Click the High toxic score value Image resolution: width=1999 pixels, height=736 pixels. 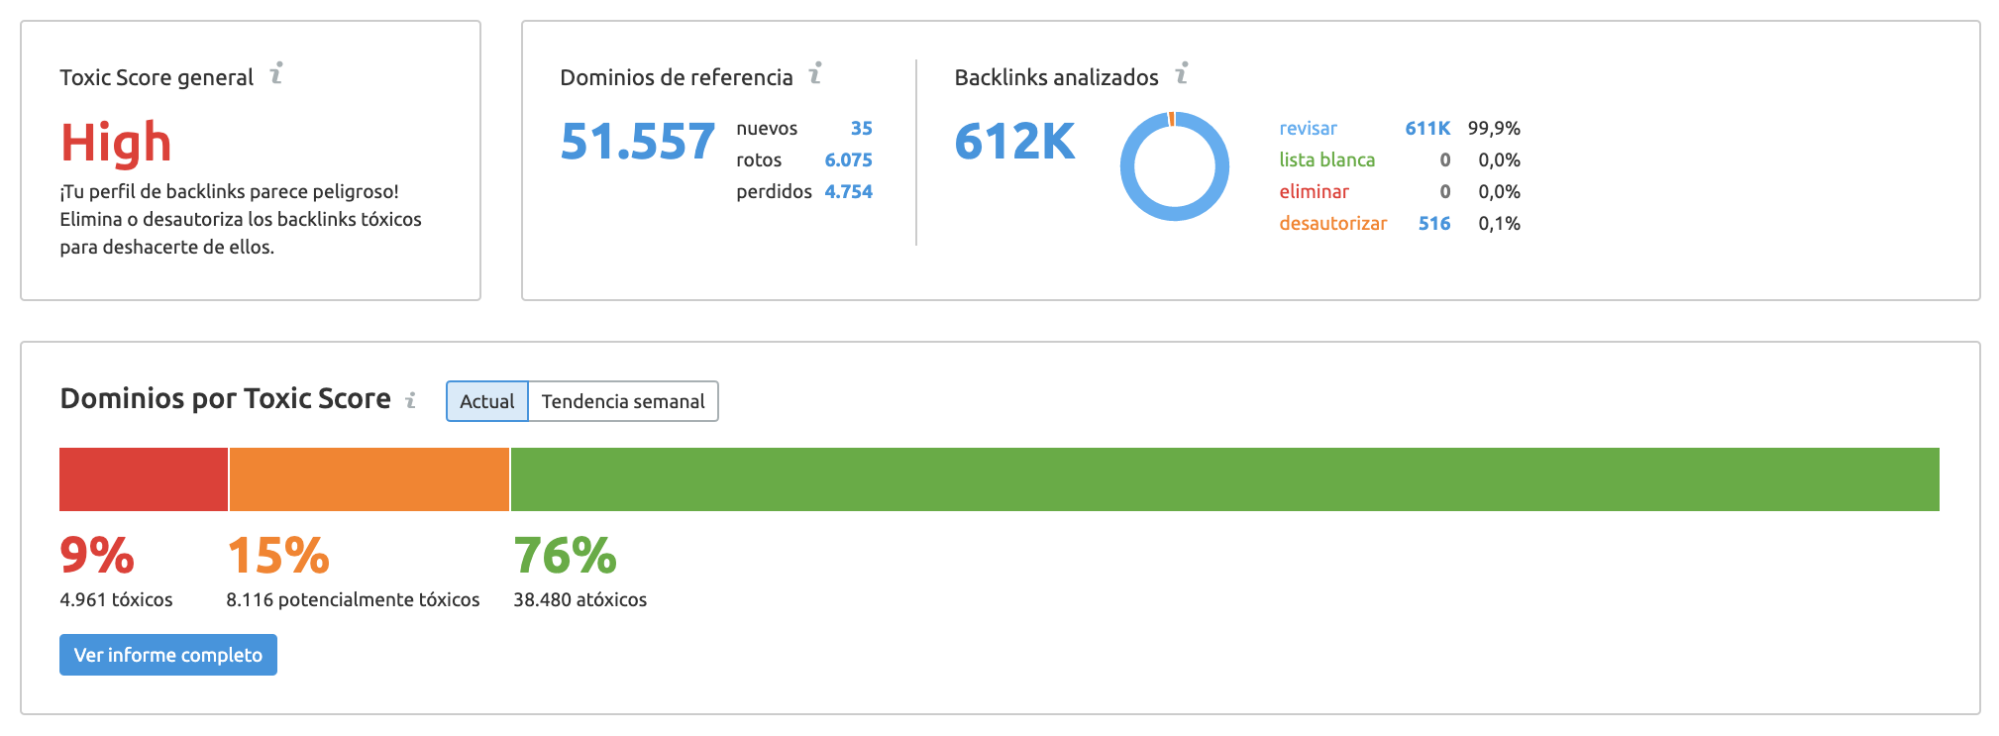[116, 143]
